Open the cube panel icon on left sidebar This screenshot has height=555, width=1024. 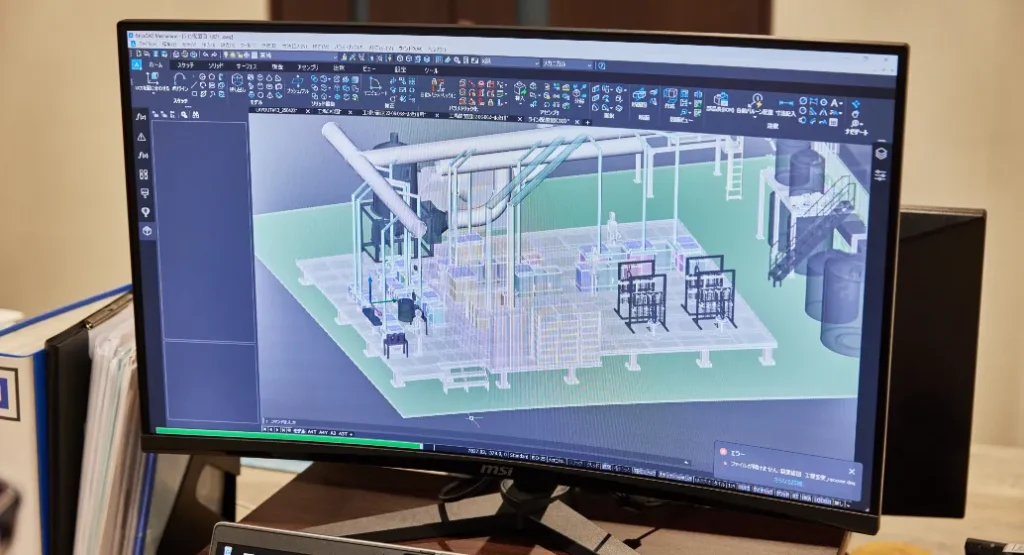click(x=146, y=231)
